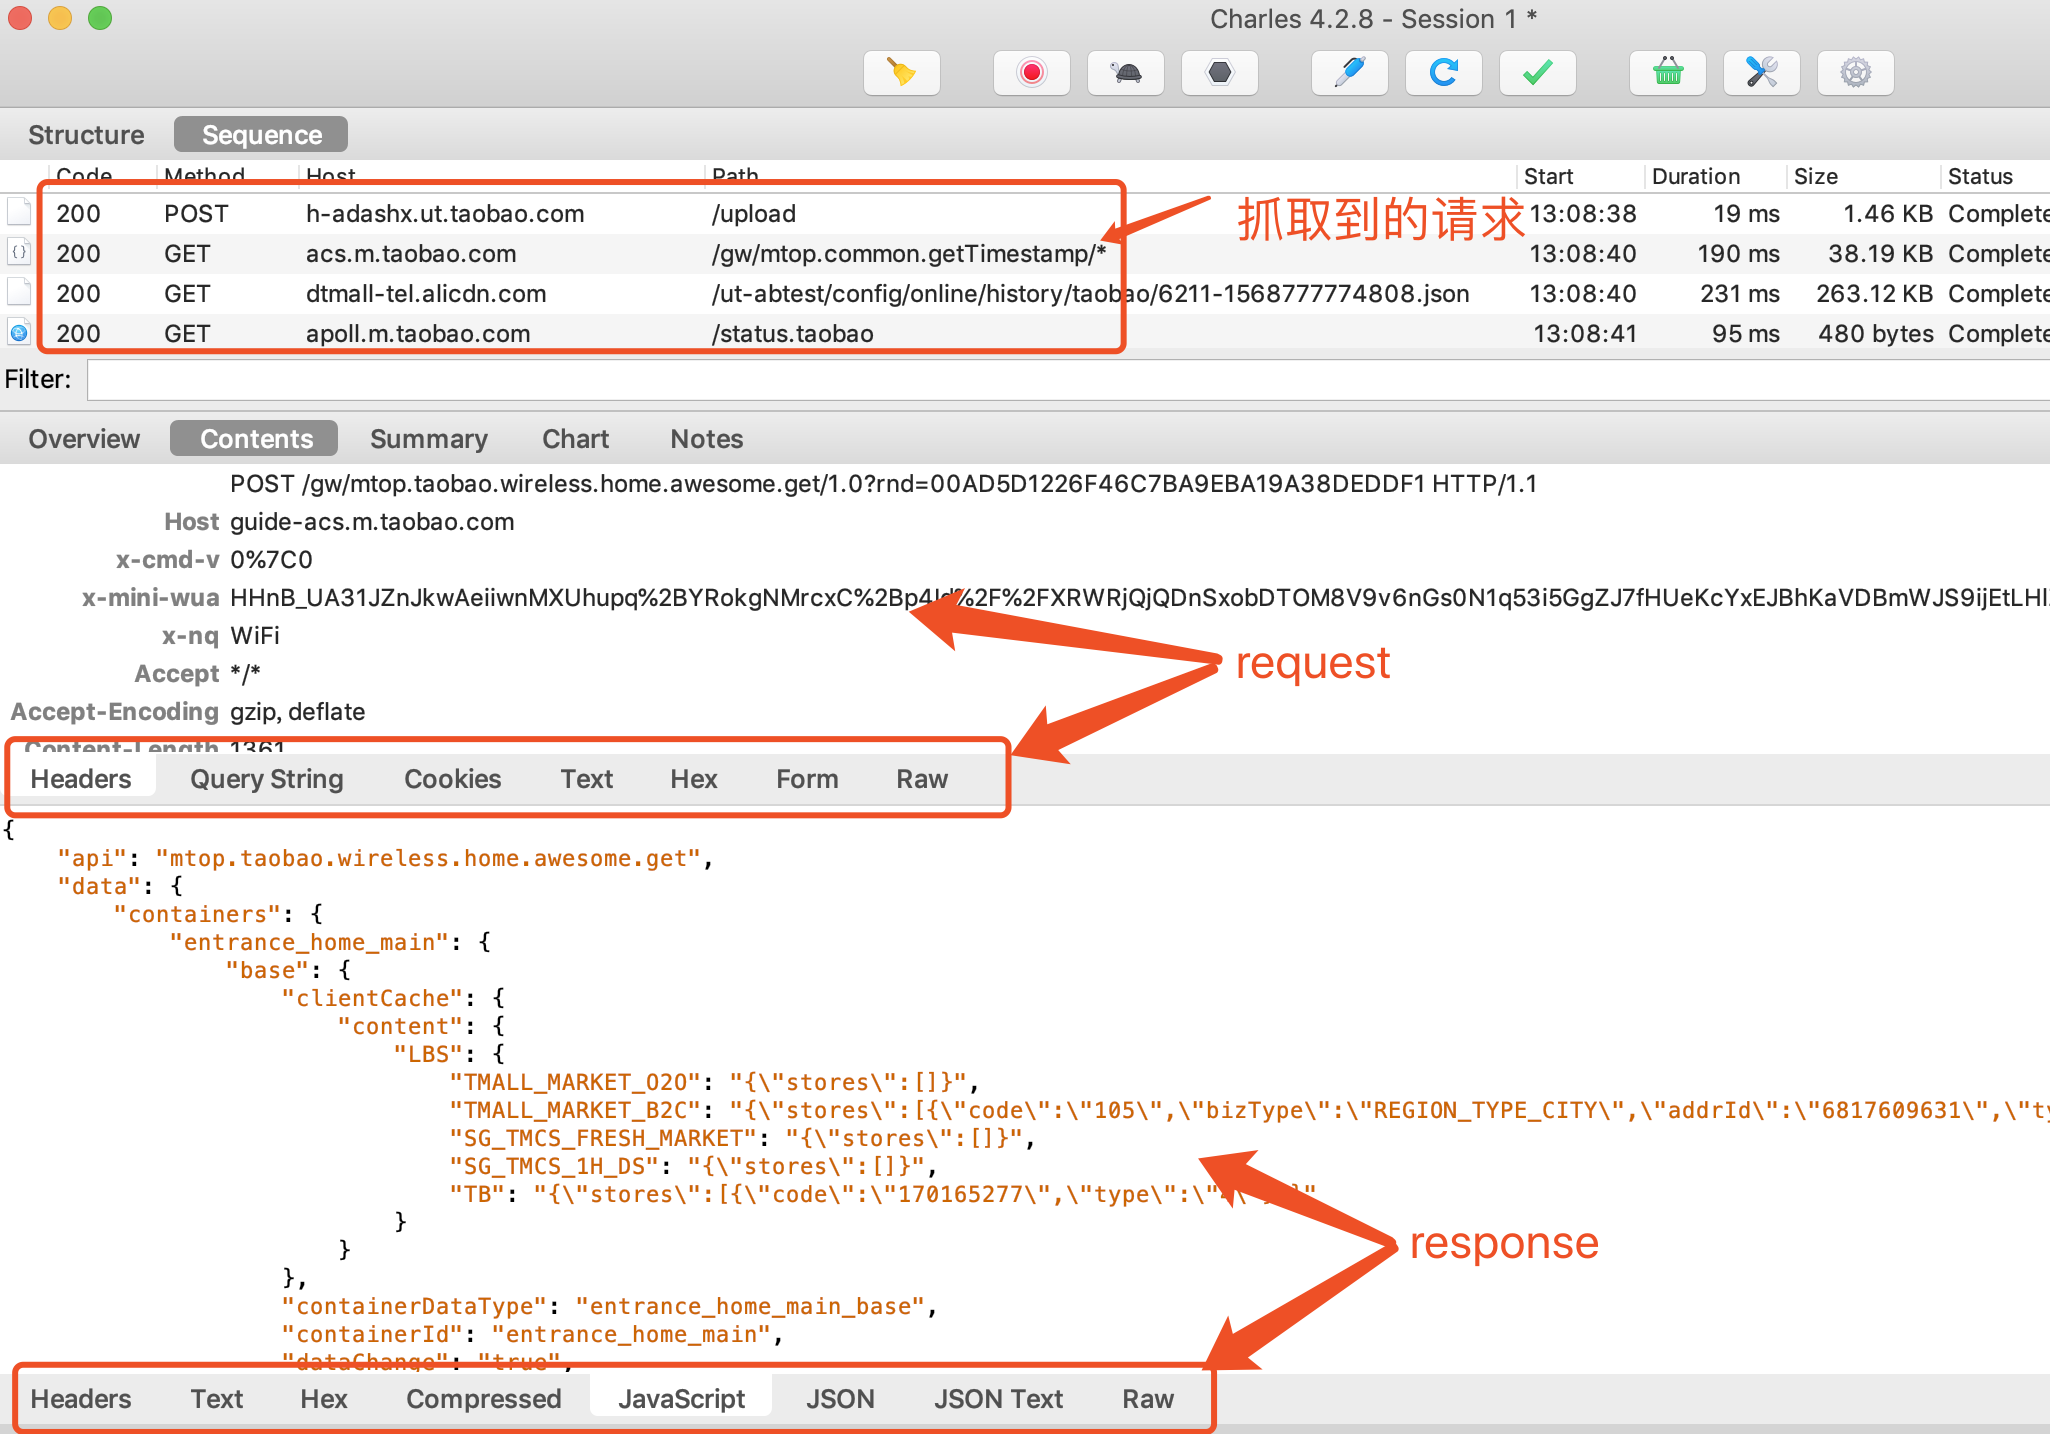Click the throttle/speed settings icon

pyautogui.click(x=1125, y=73)
